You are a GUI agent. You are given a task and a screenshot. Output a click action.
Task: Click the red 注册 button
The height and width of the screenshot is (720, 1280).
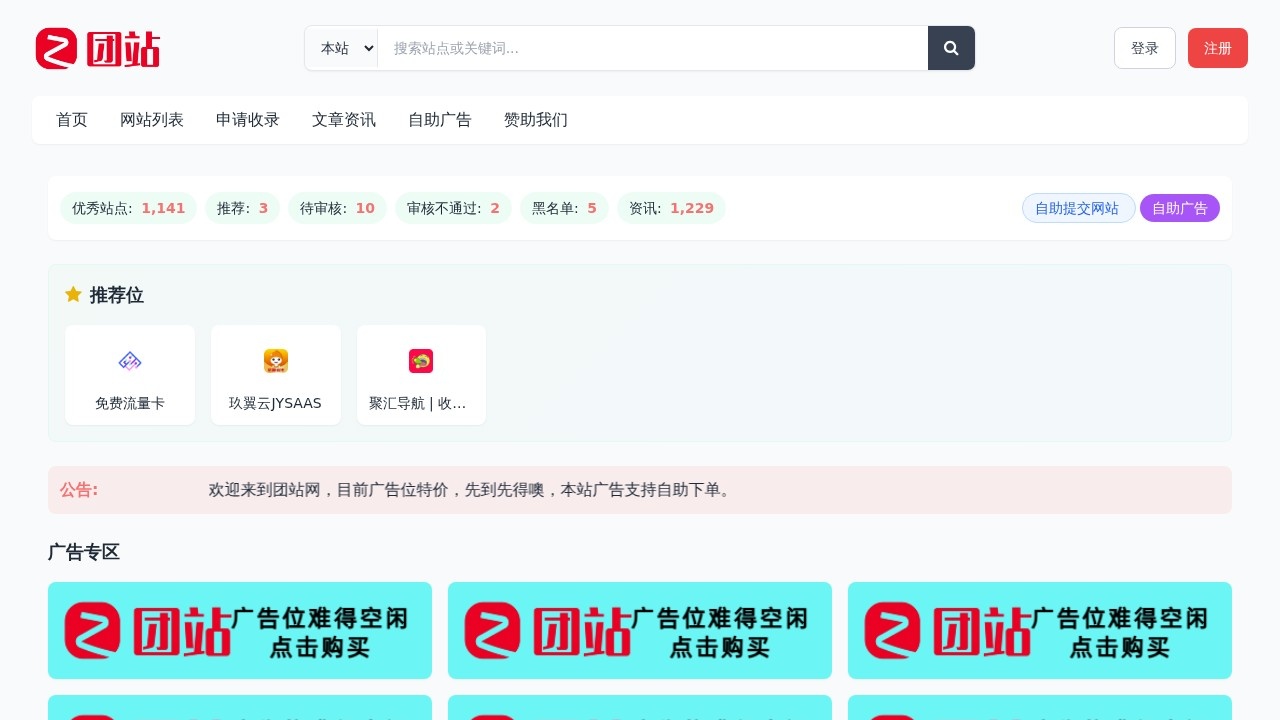(1218, 48)
